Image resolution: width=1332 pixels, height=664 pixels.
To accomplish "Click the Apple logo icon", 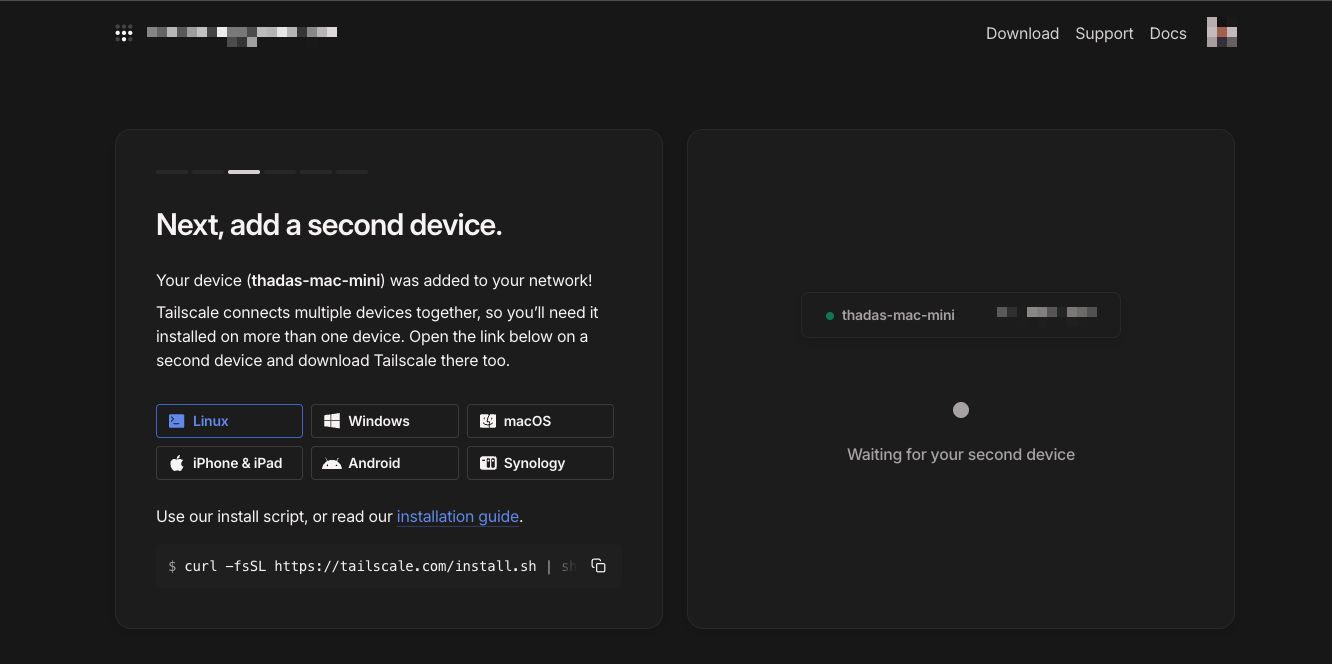I will (x=177, y=463).
